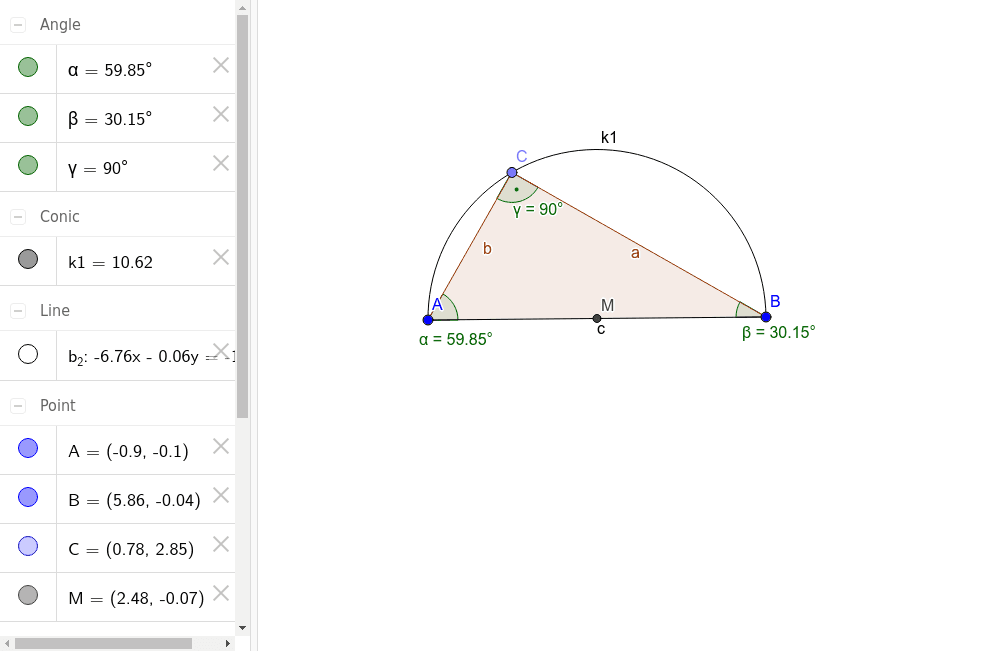Click the vertical scrollbar up arrow
This screenshot has width=1000, height=653.
(x=242, y=8)
